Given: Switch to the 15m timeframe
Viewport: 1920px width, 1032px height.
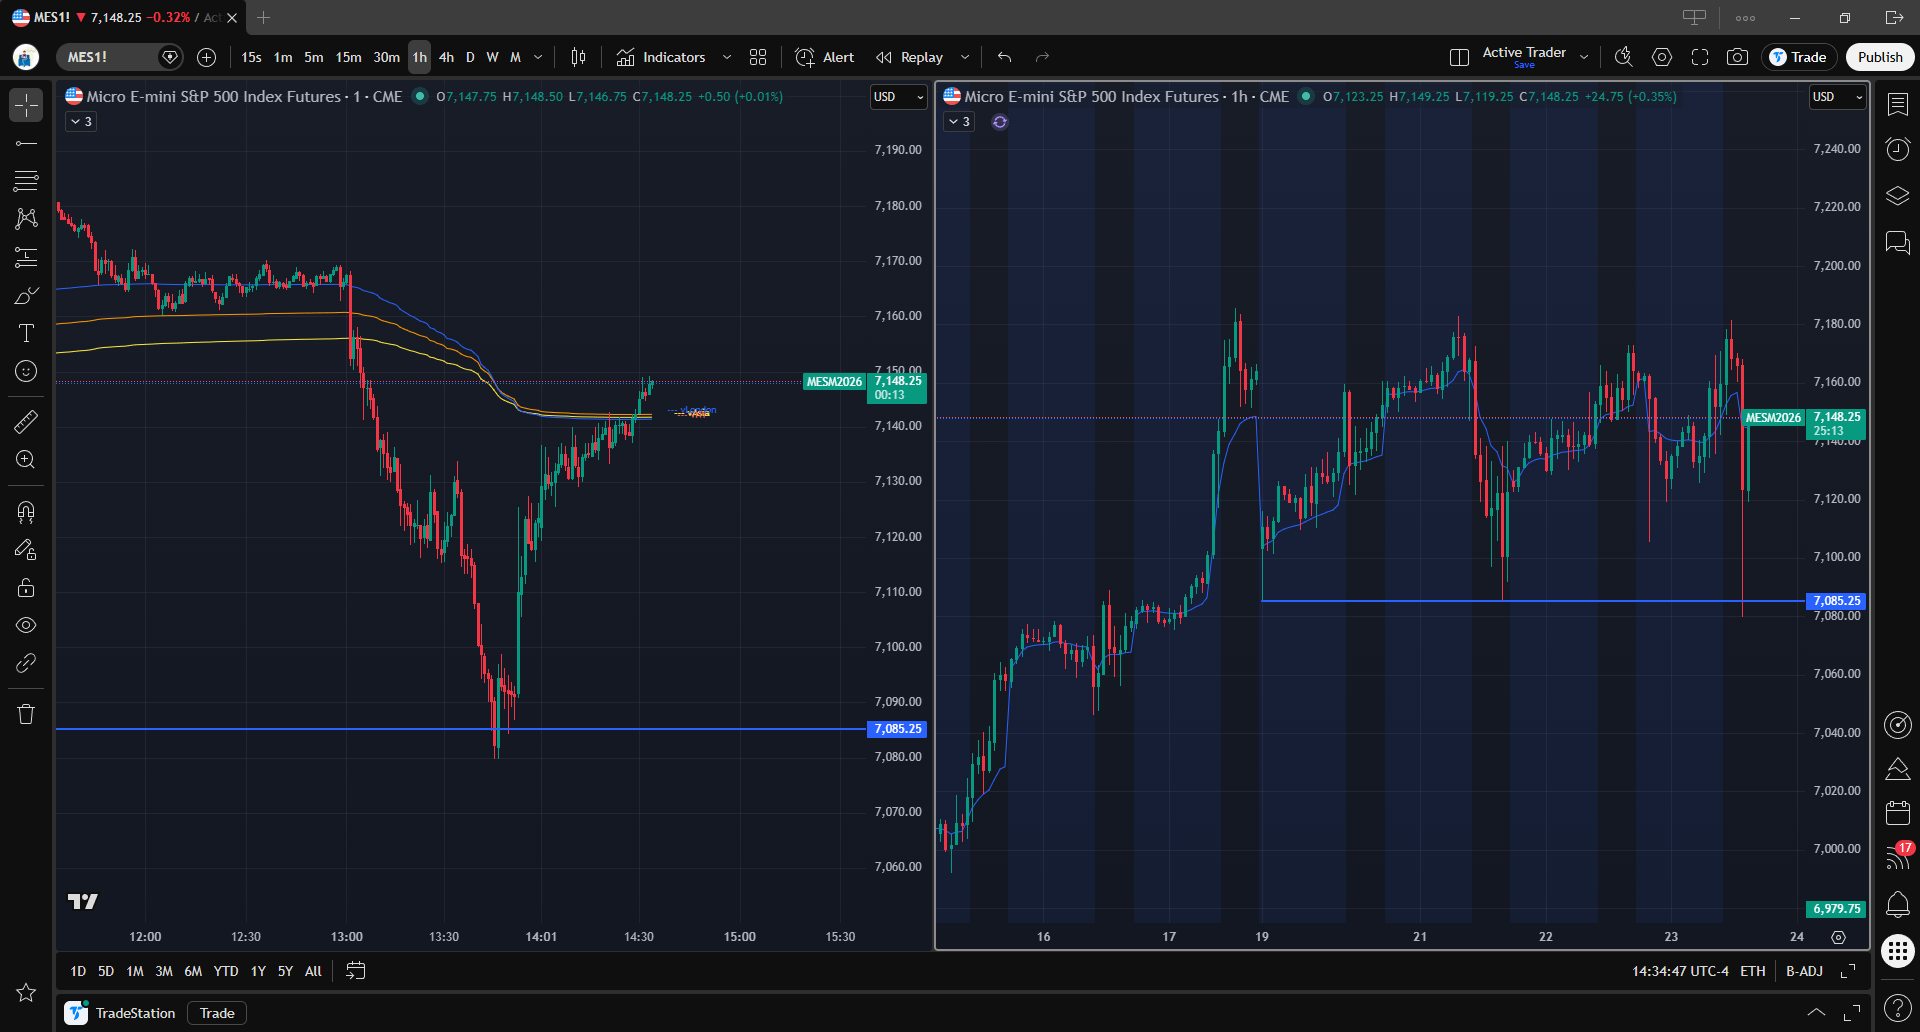Looking at the screenshot, I should click(x=348, y=57).
